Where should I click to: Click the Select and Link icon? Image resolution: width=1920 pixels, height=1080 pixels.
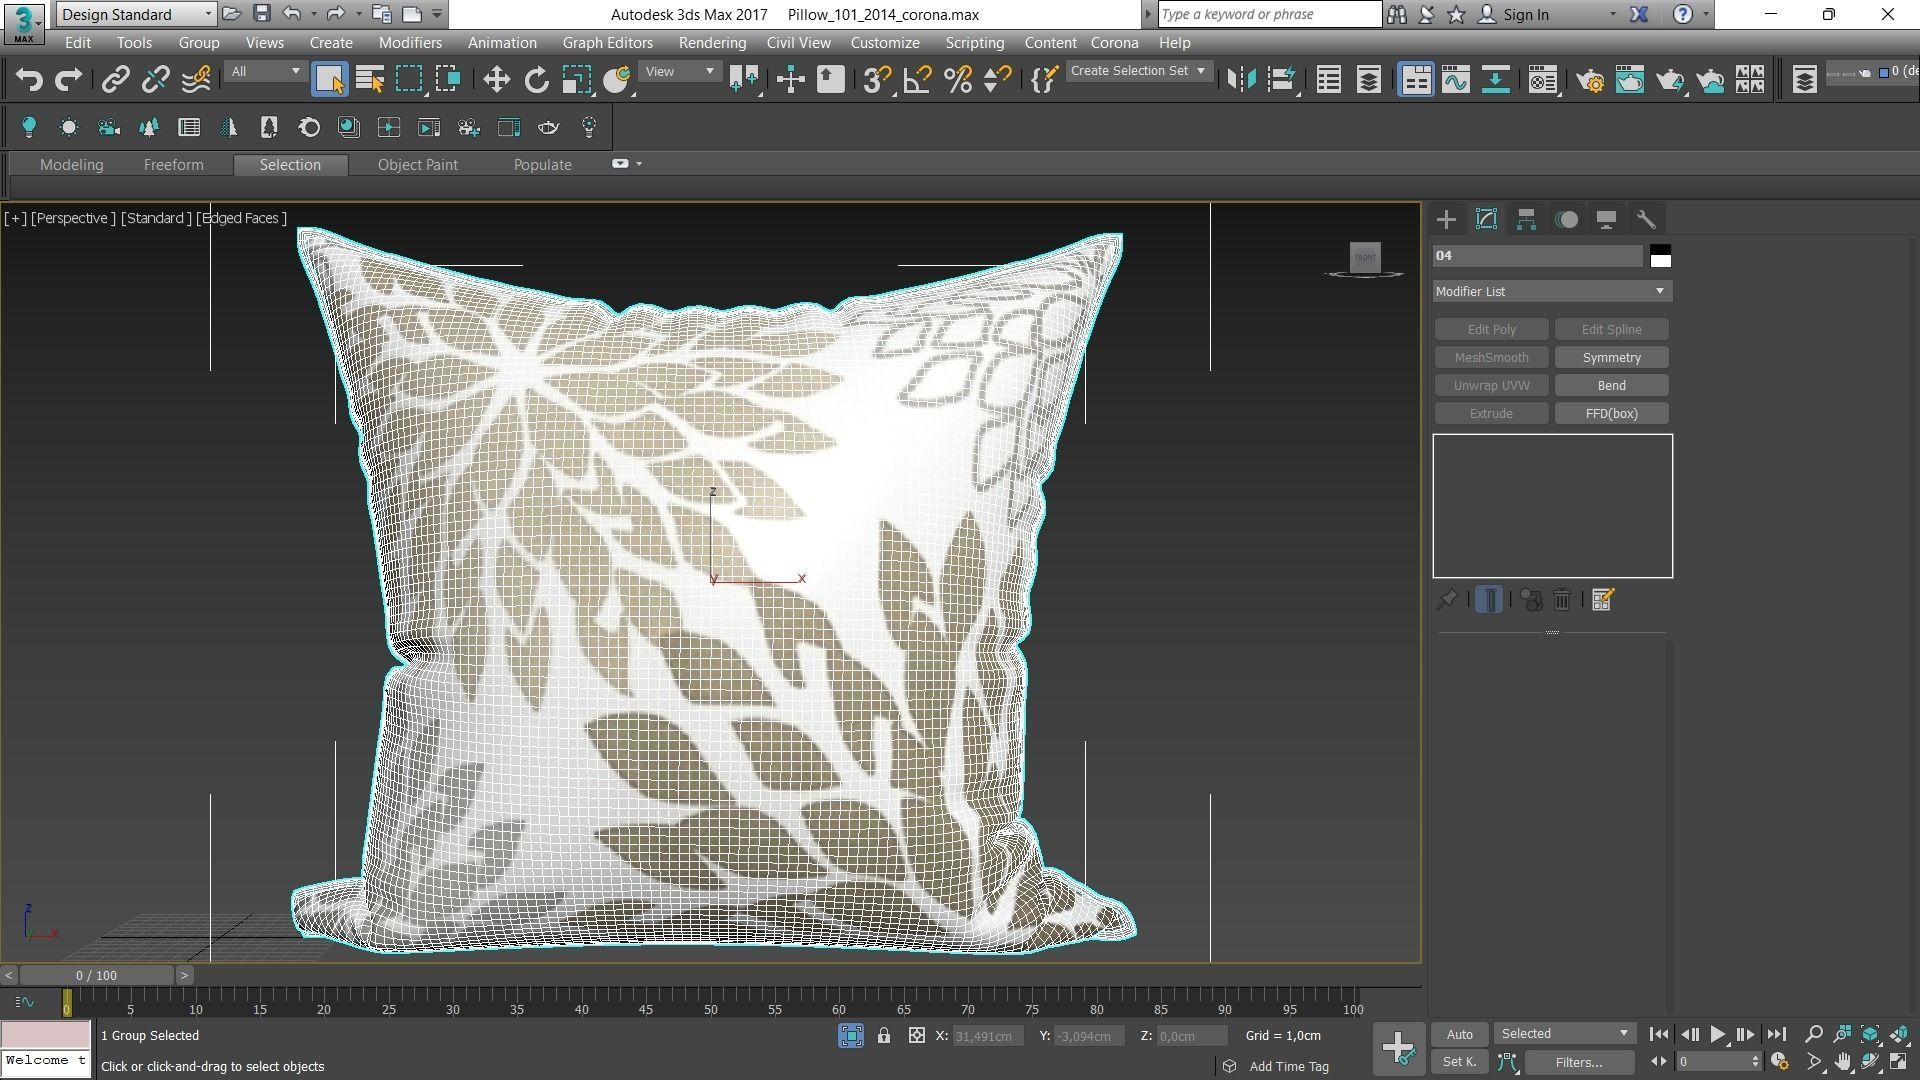115,80
